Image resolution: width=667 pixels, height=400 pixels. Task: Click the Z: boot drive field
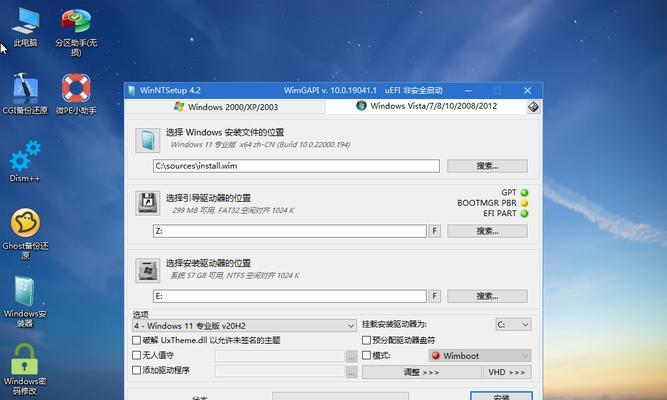click(290, 231)
